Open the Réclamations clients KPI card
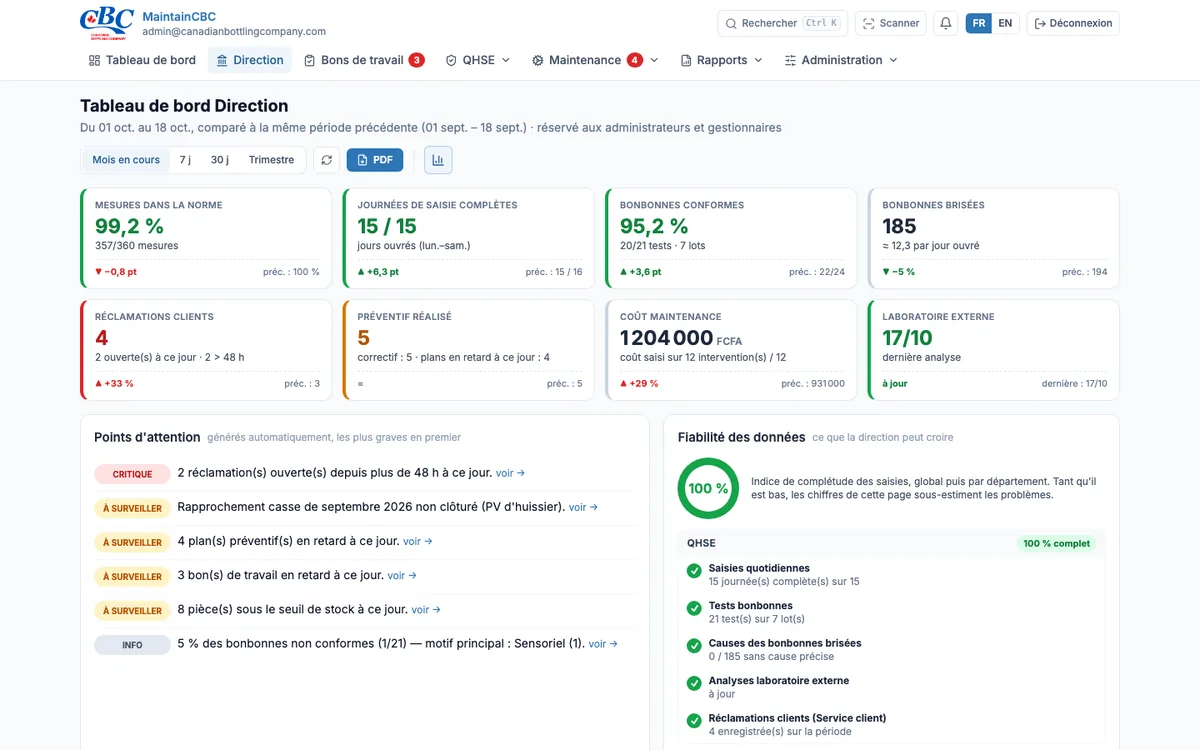This screenshot has width=1200, height=750. coord(206,350)
